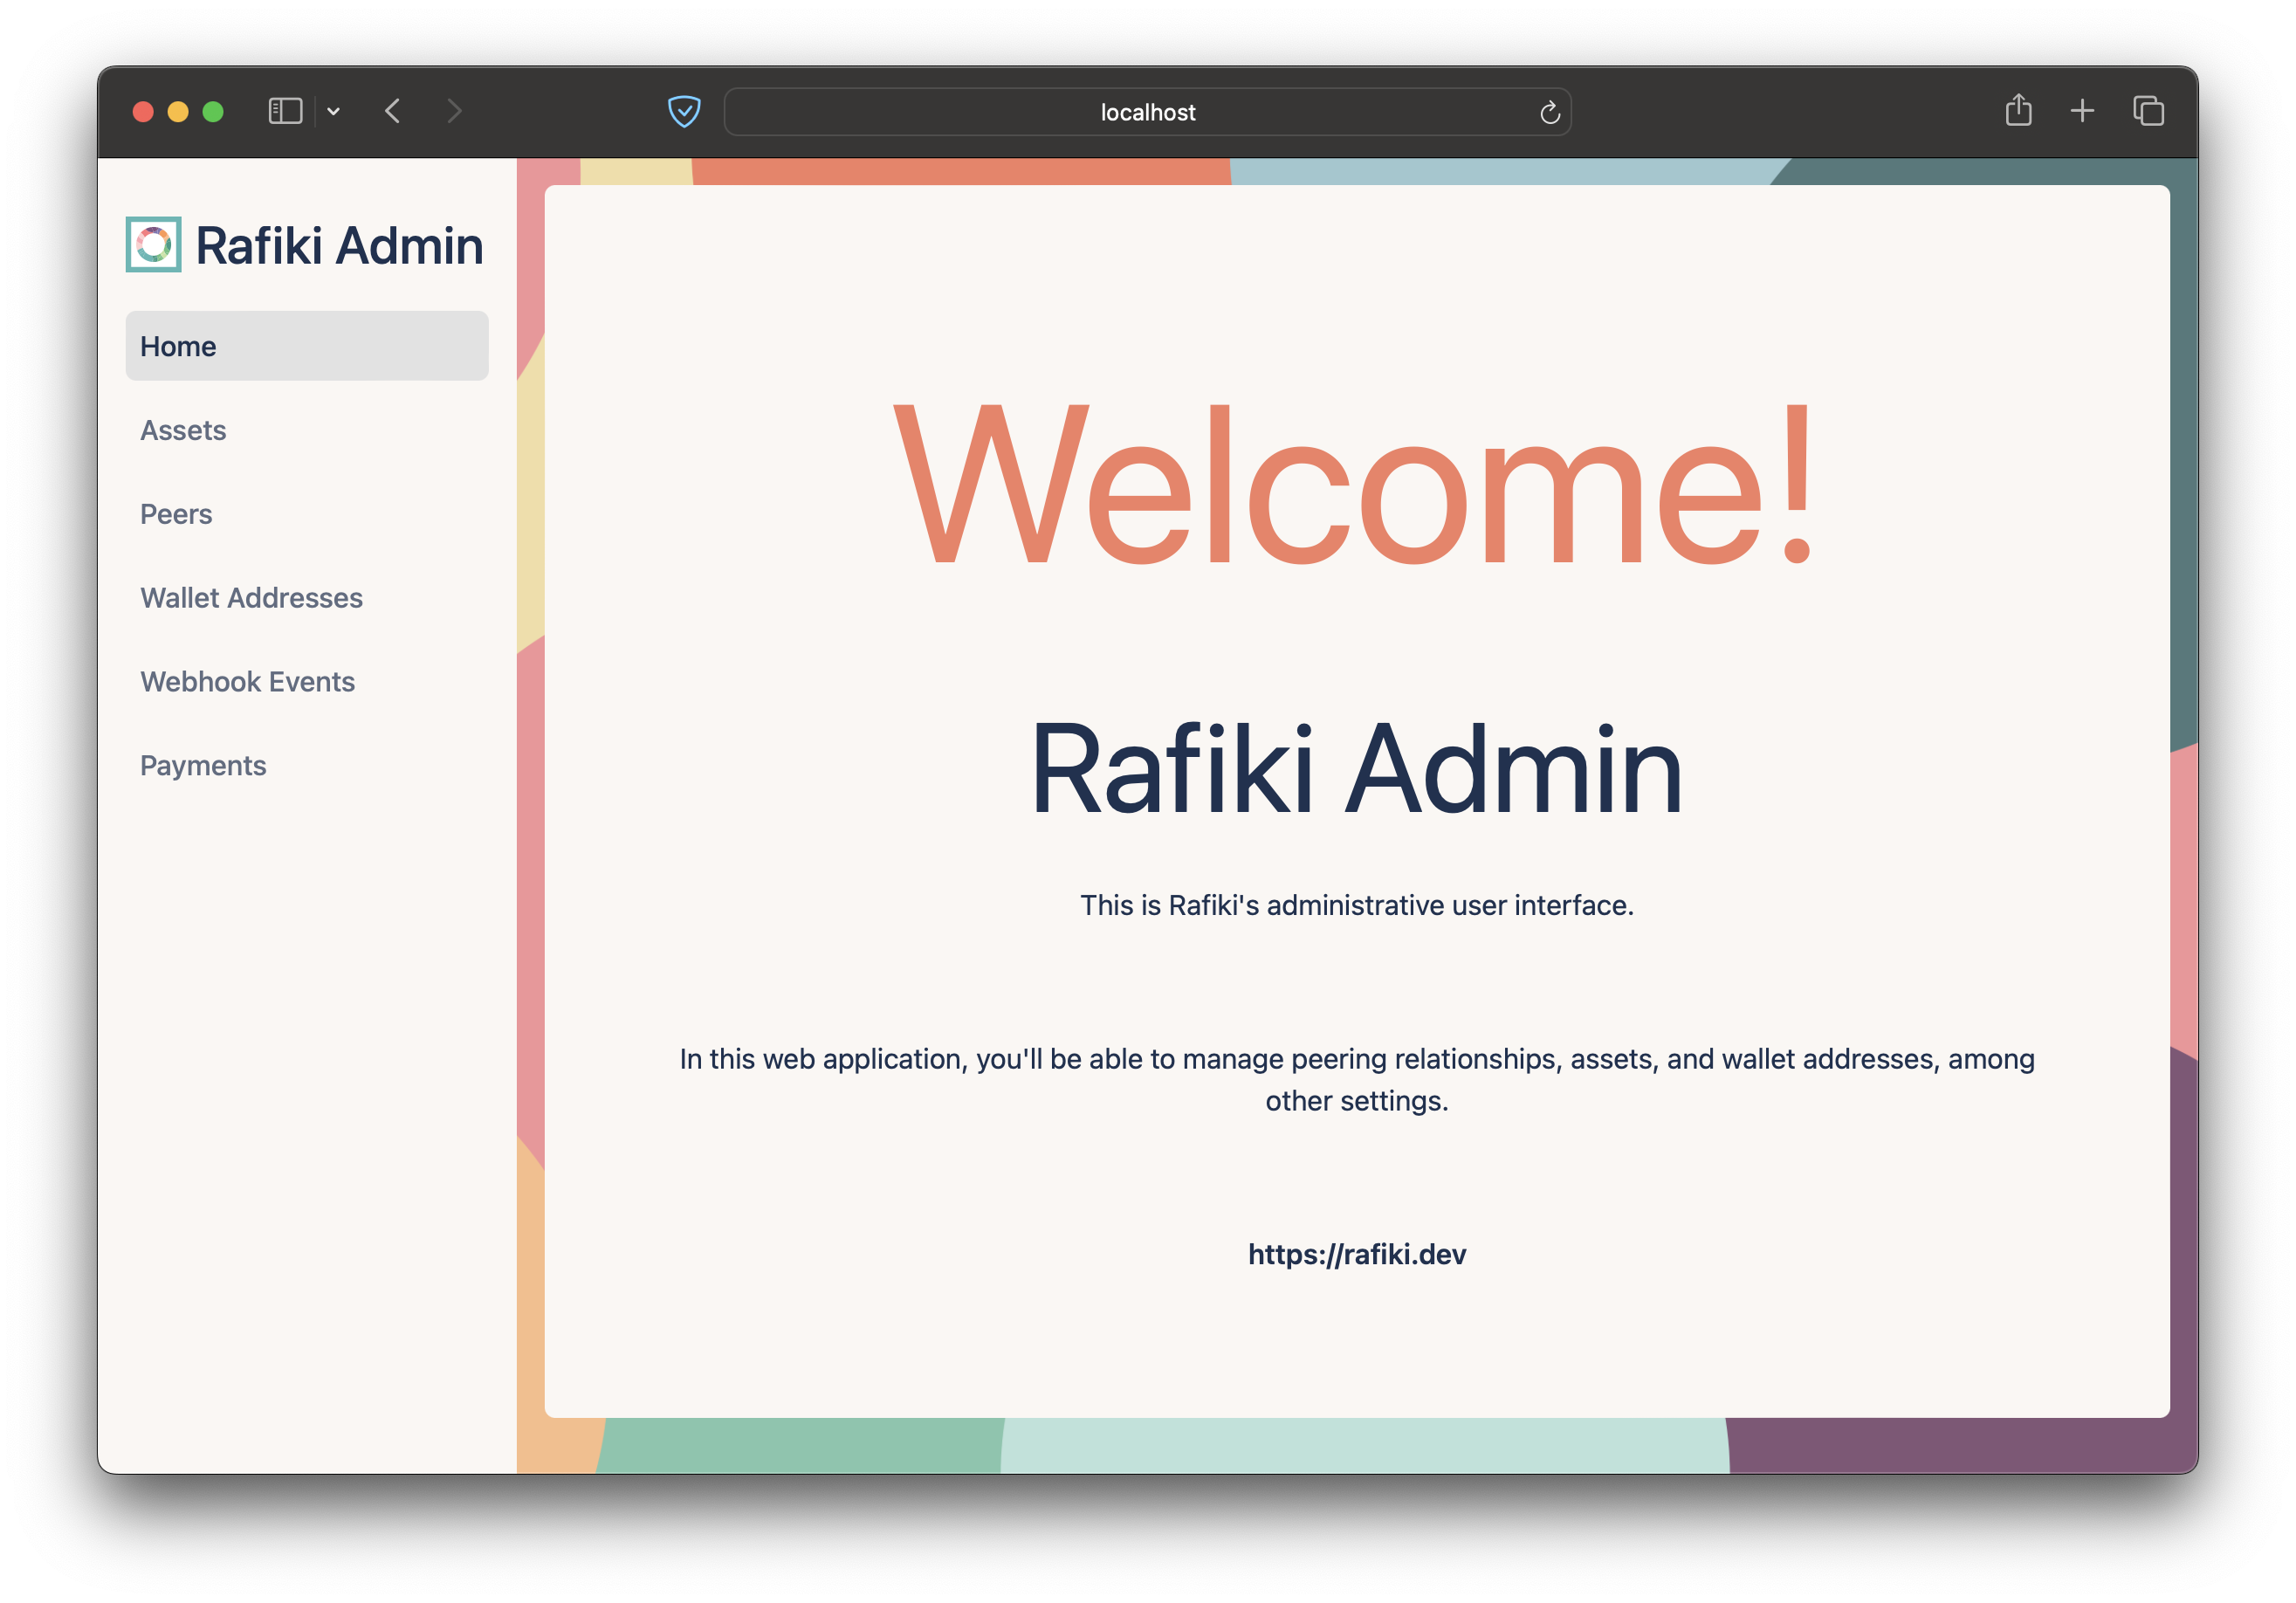
Task: Select Peers in the sidebar
Action: [x=176, y=514]
